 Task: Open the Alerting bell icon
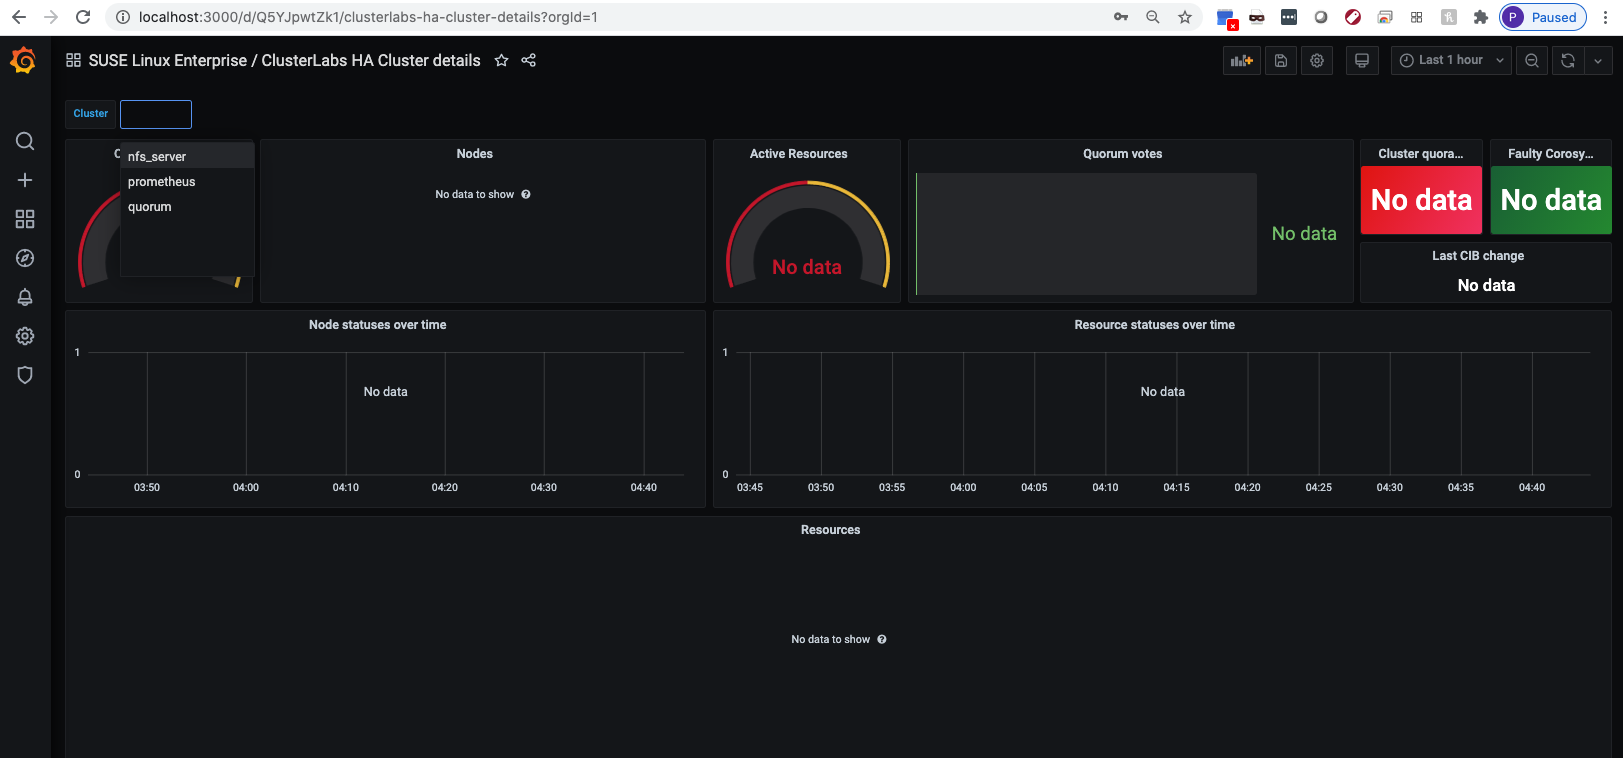[25, 297]
